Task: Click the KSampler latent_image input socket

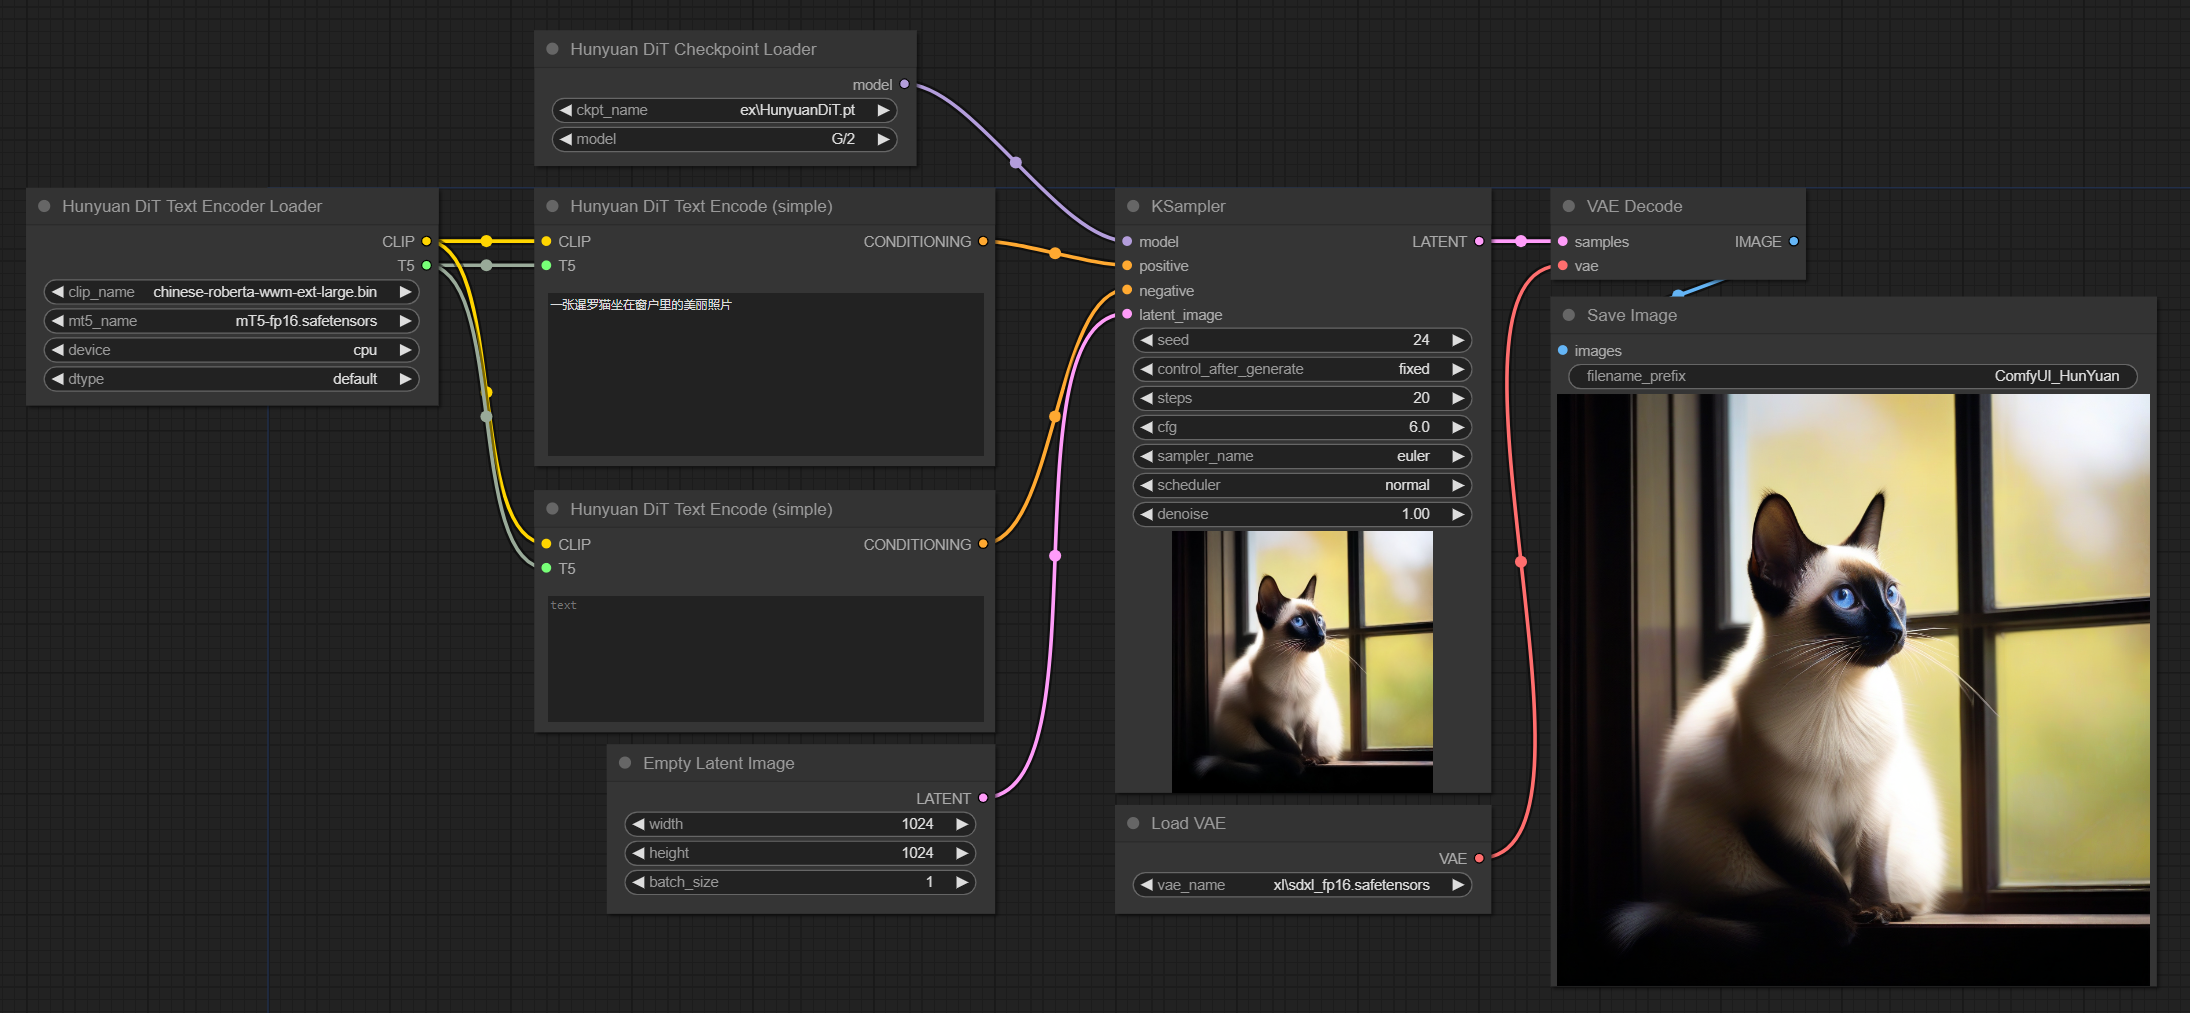Action: coord(1127,315)
